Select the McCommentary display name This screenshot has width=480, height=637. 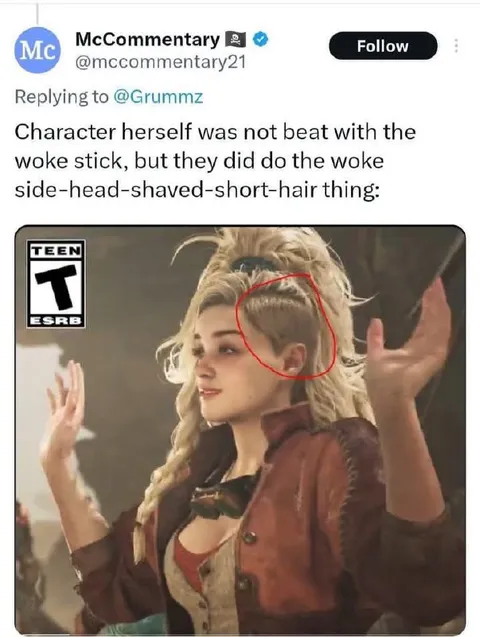tap(147, 39)
